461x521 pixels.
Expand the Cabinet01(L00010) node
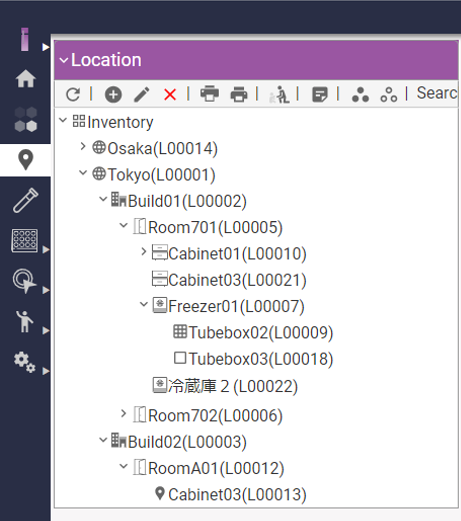144,252
